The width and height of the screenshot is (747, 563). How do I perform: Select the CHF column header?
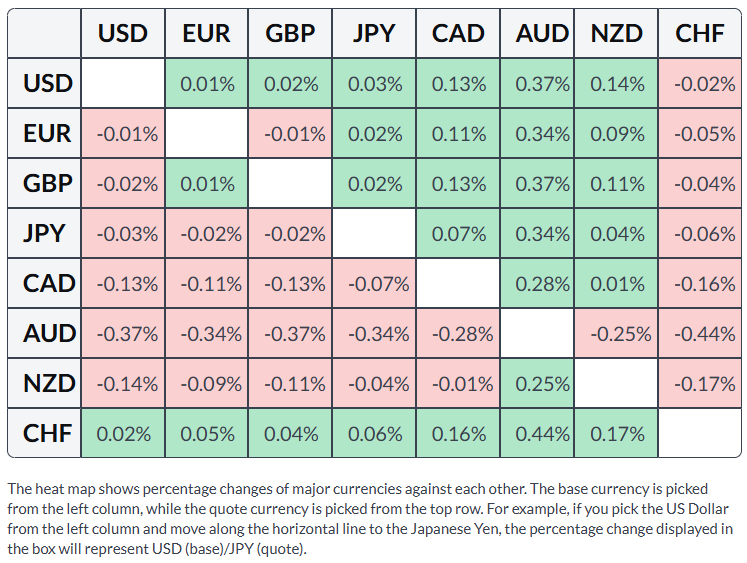(x=700, y=33)
